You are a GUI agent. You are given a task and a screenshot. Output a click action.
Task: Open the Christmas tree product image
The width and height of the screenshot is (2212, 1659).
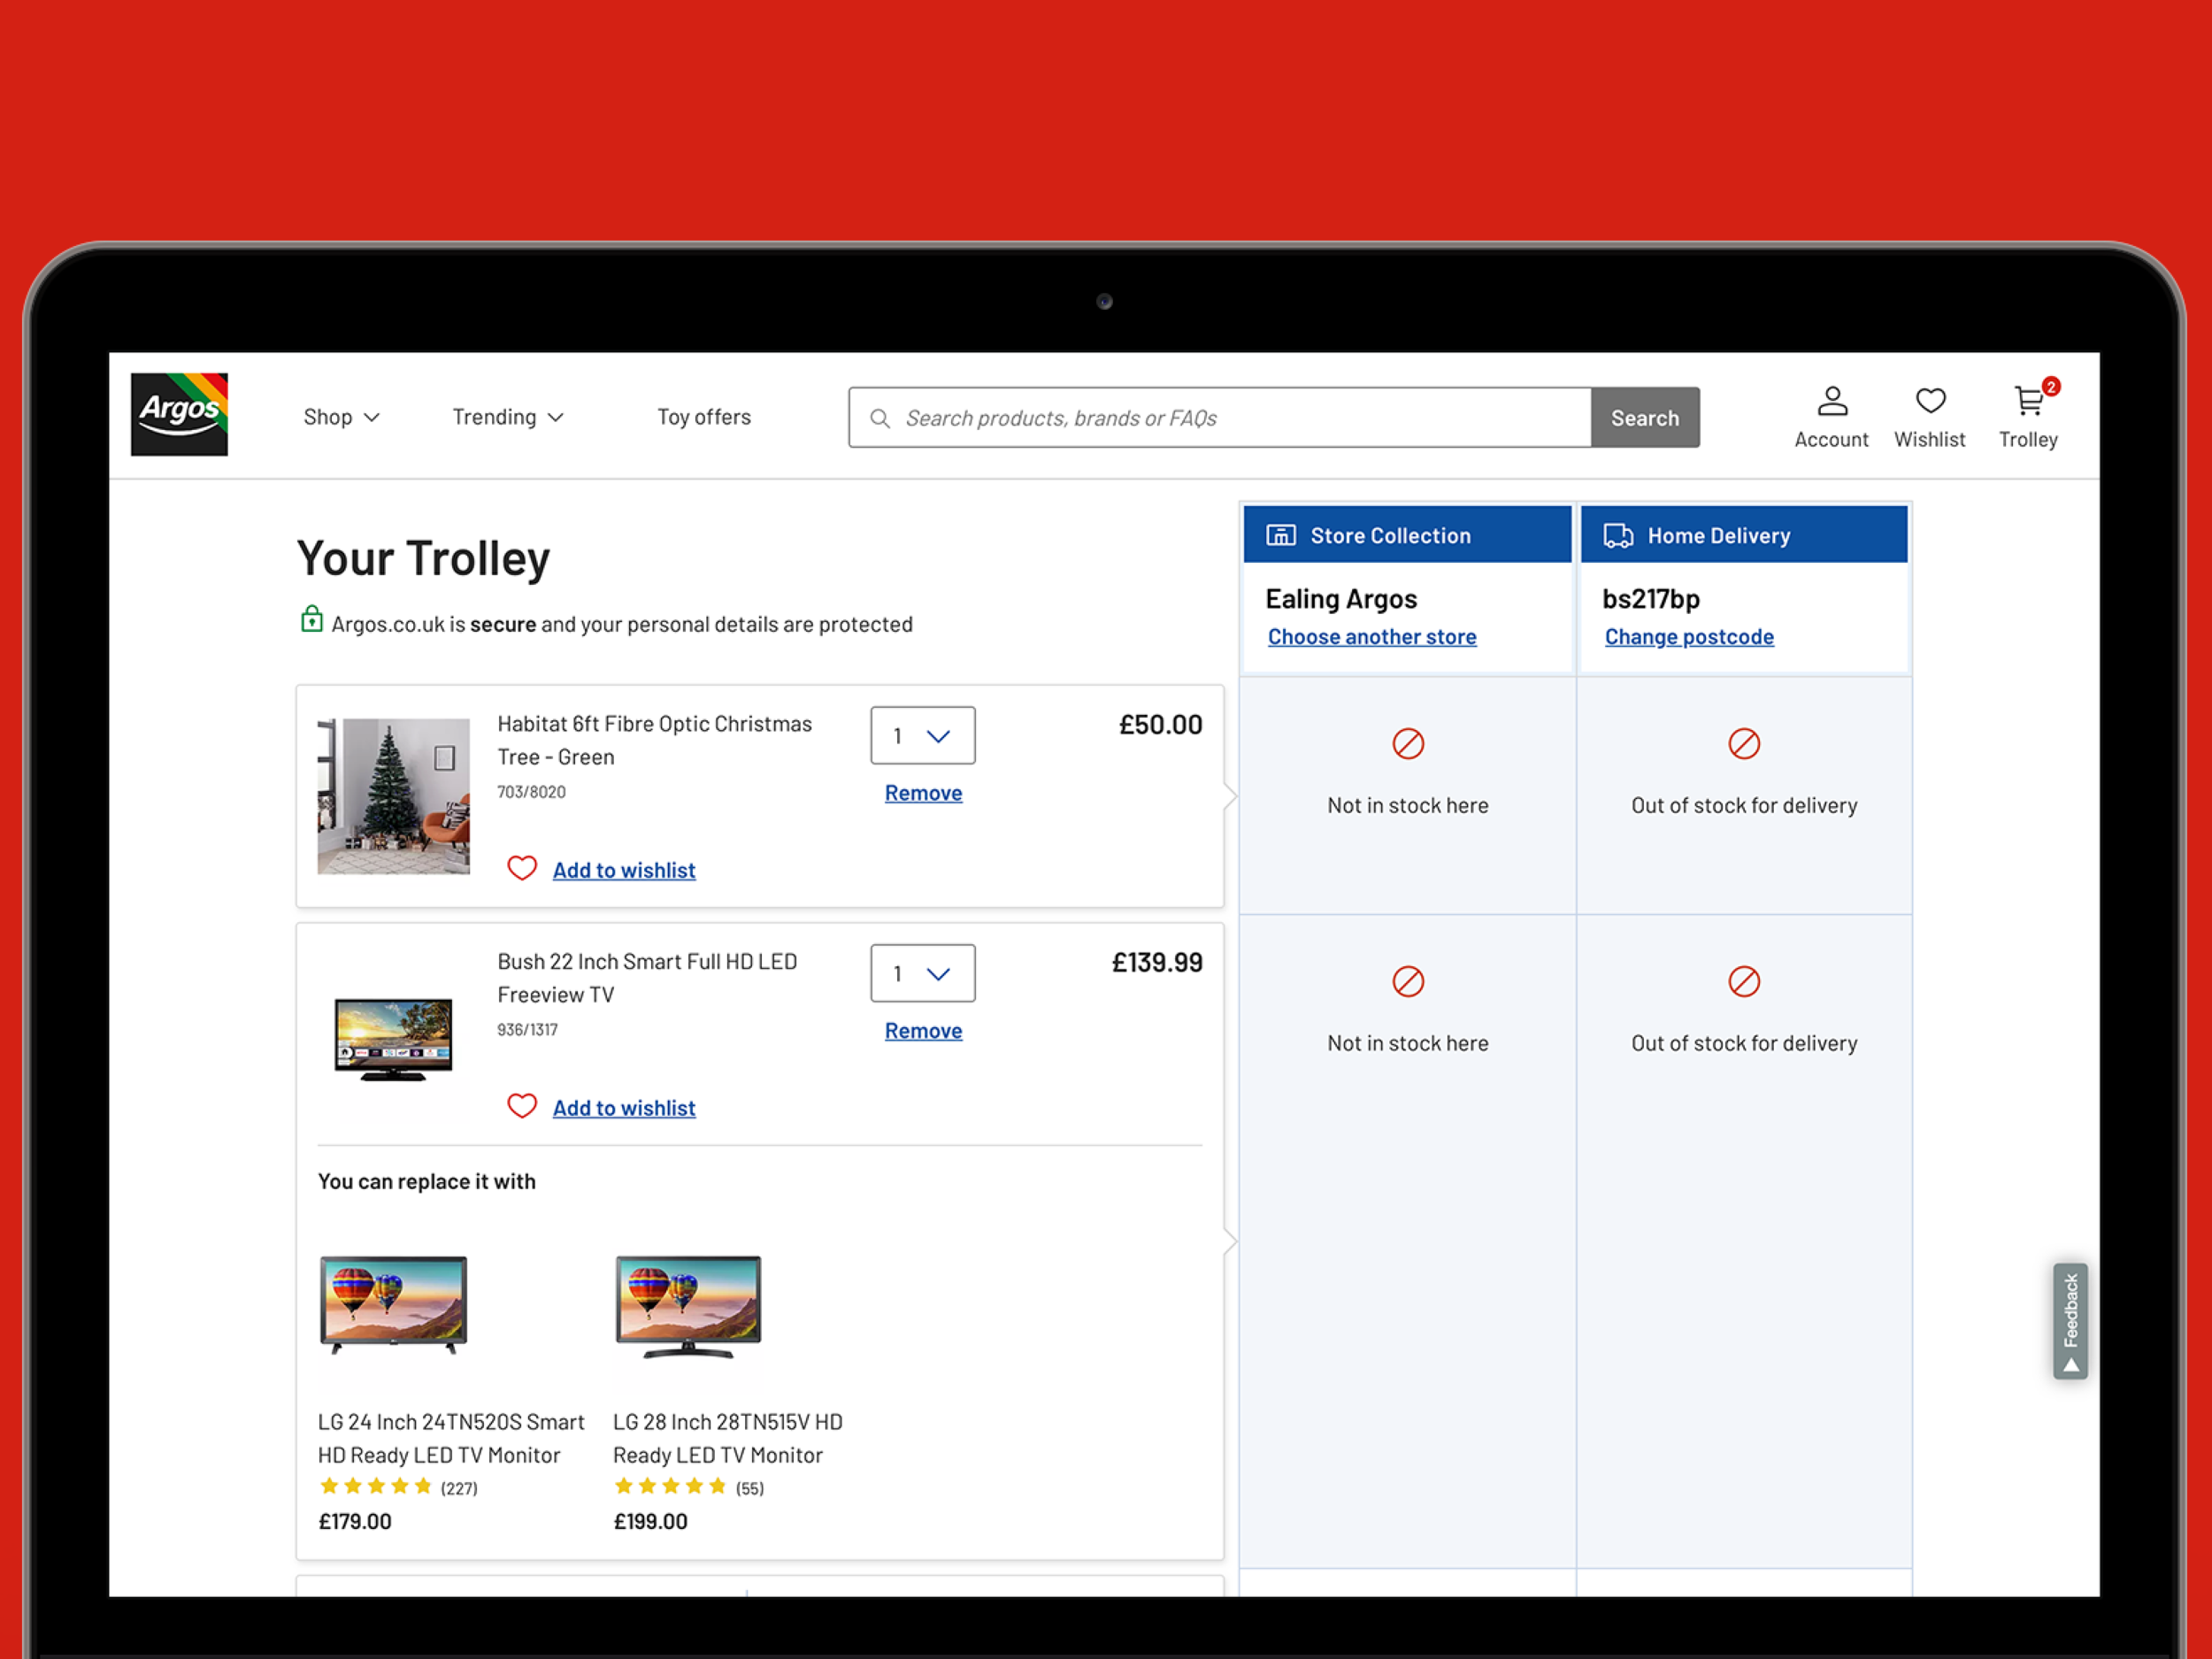pos(394,796)
